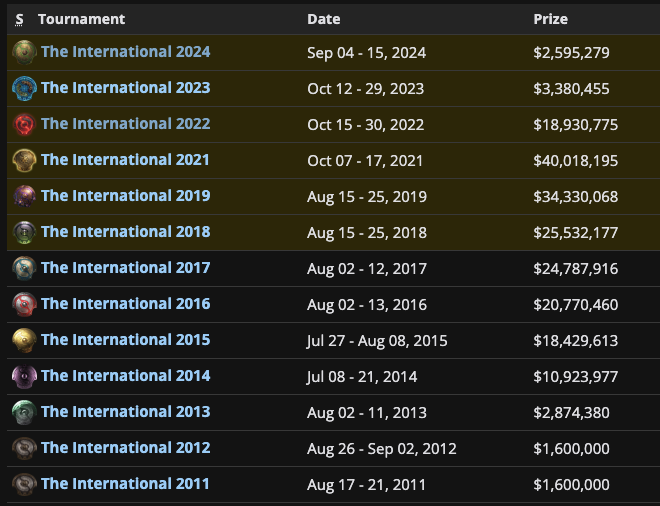Click The International 2019 purple icon

click(x=24, y=196)
